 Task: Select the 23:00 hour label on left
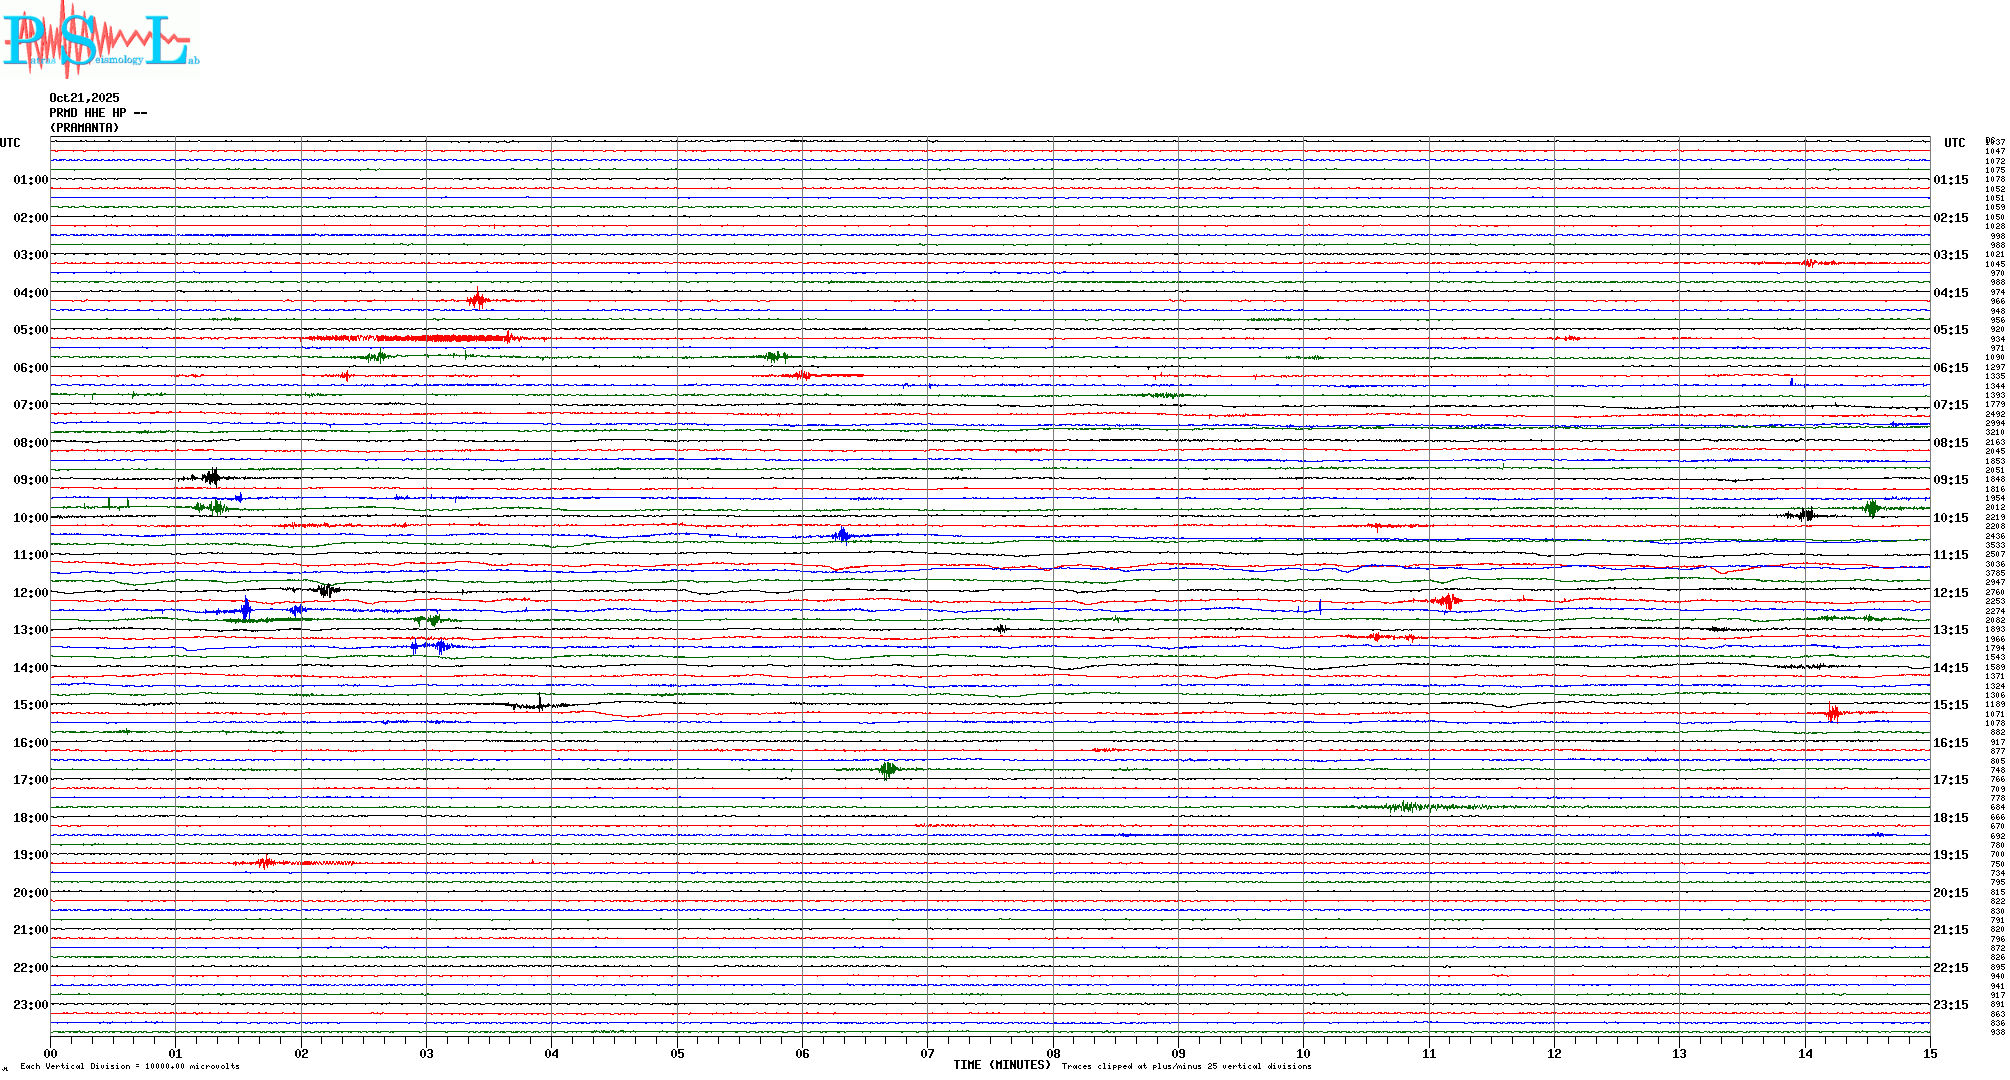tap(30, 1005)
